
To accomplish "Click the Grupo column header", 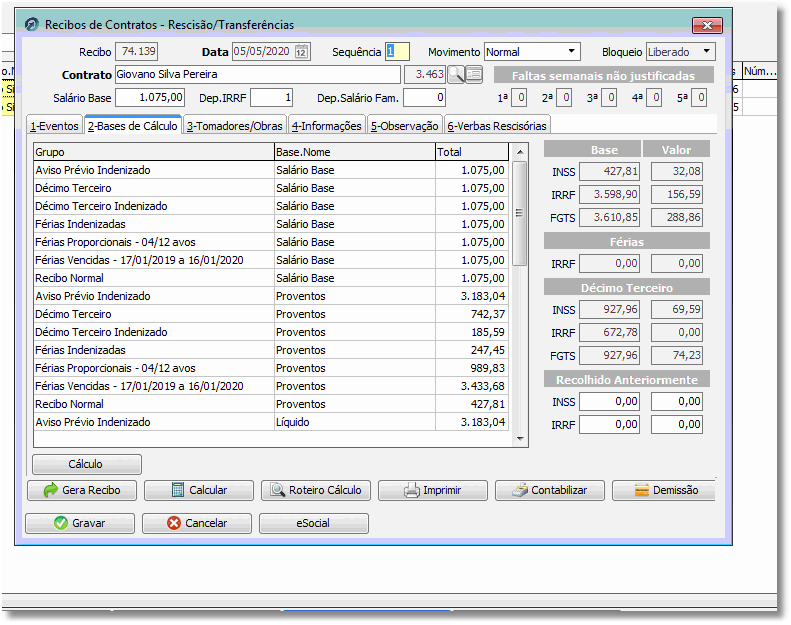I will tap(154, 152).
